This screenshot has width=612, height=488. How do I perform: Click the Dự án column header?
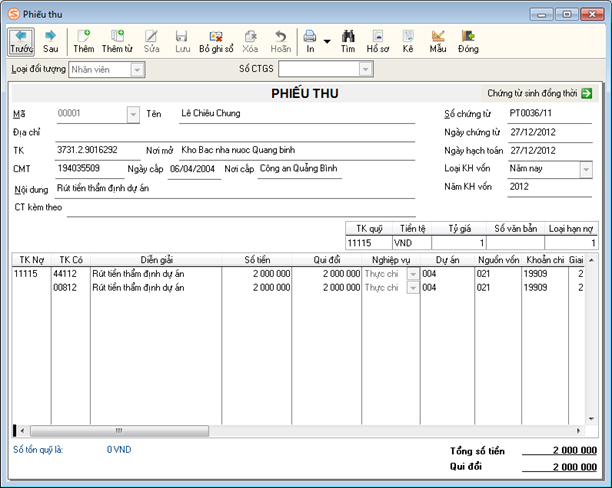coord(447,260)
